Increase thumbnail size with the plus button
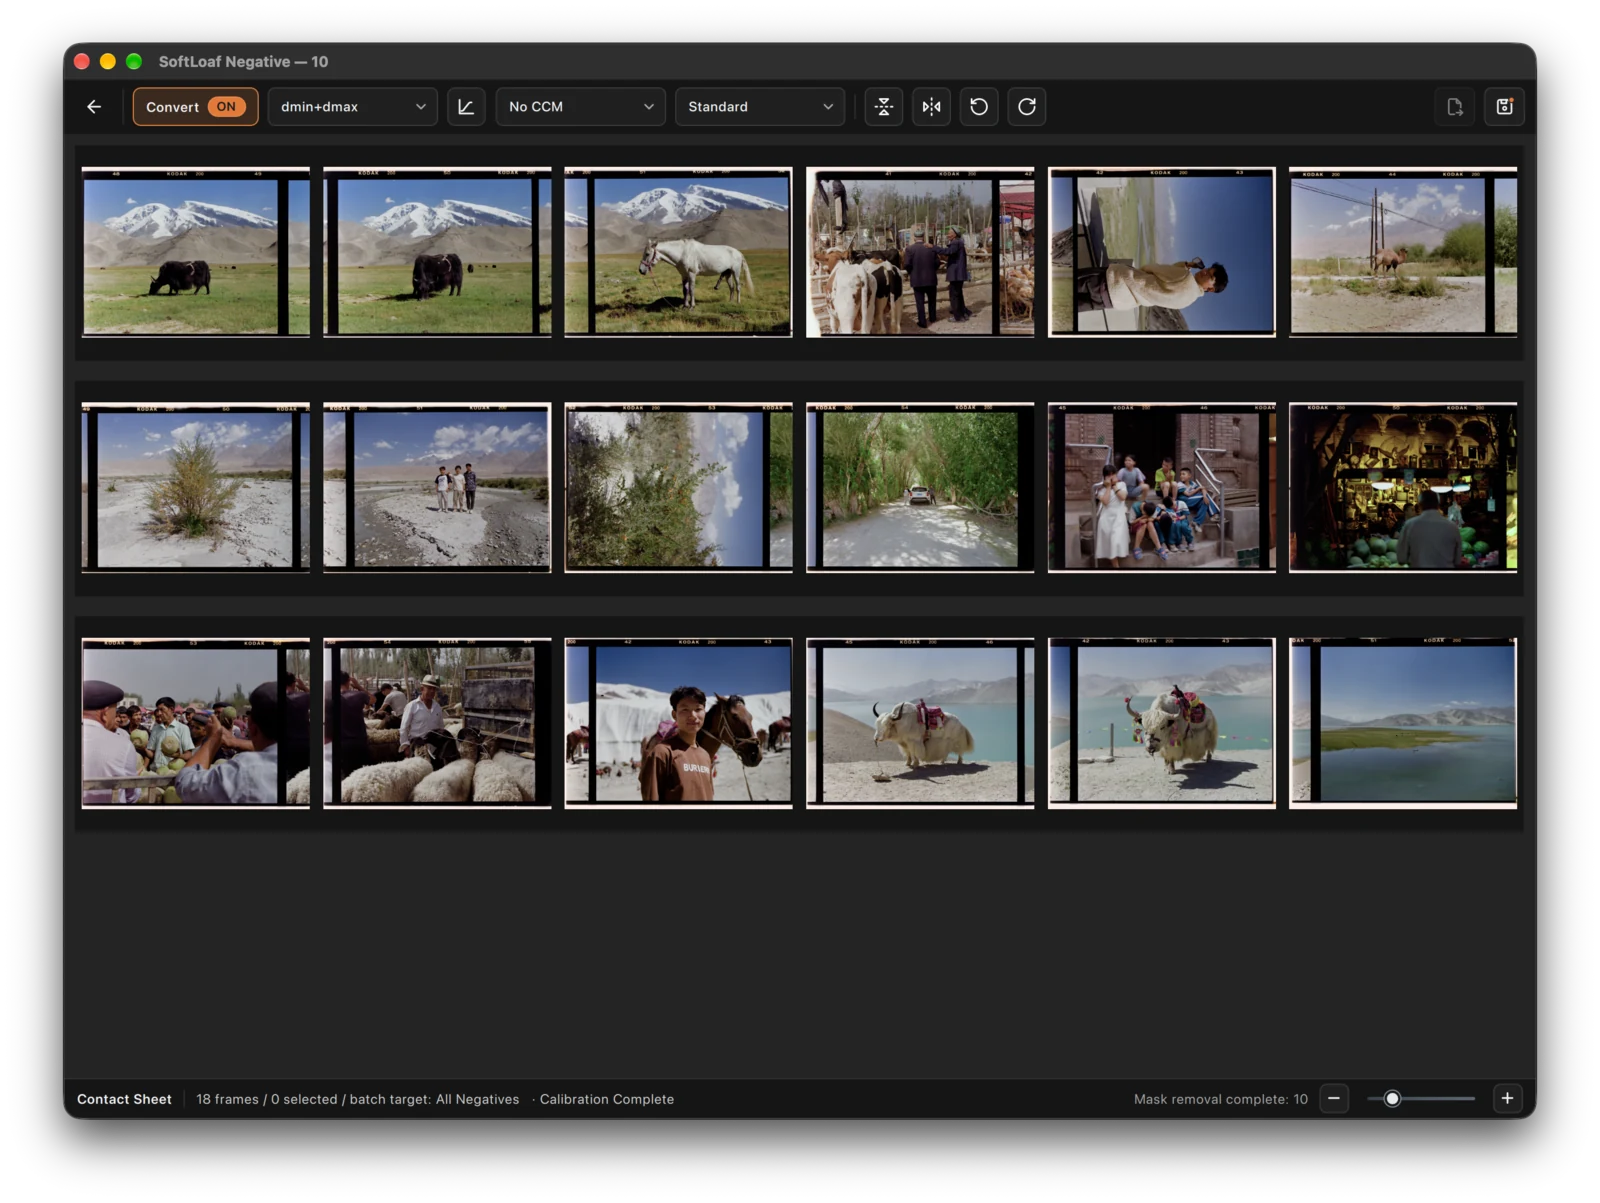1600x1203 pixels. [x=1507, y=1098]
